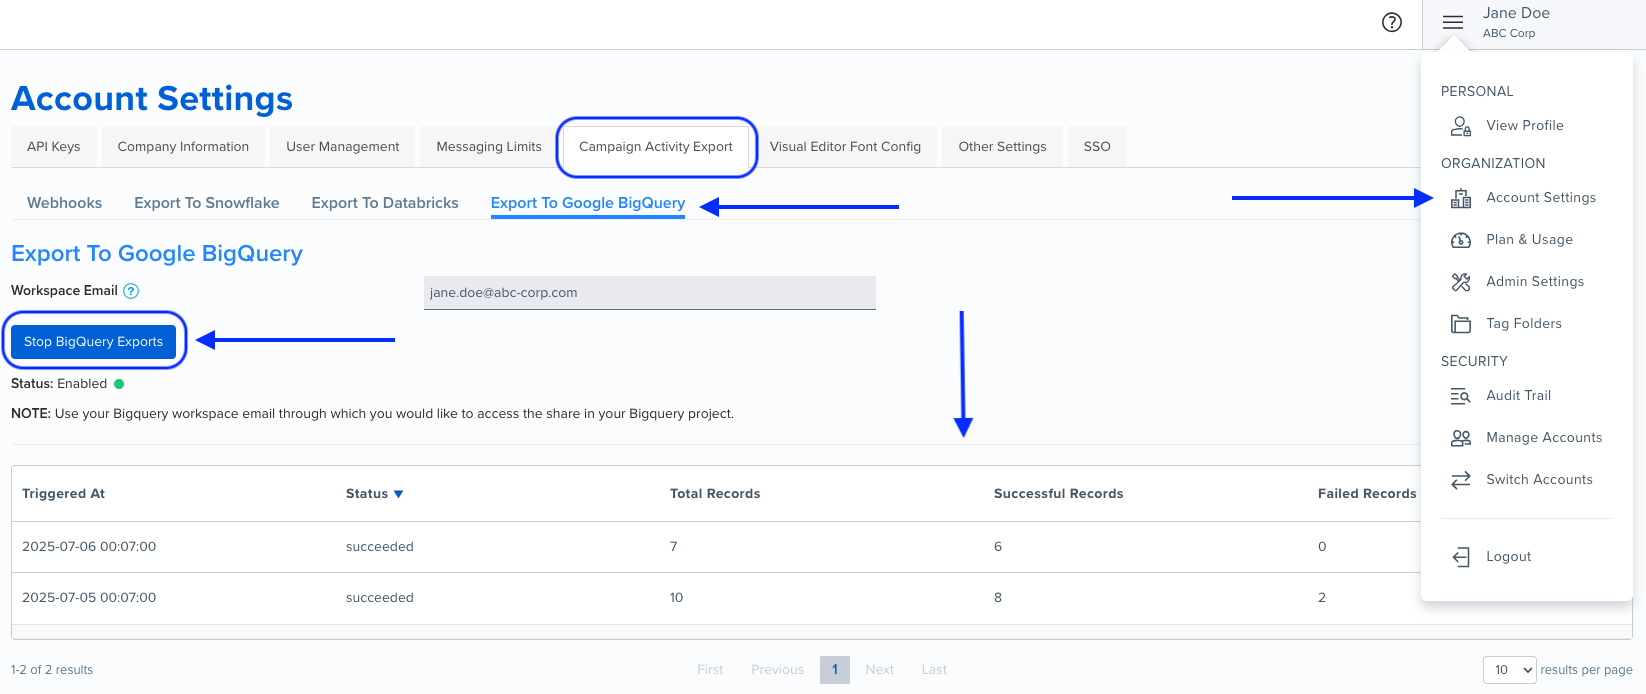The height and width of the screenshot is (694, 1646).
Task: Click Stop BigQuery Exports button
Action: (x=94, y=341)
